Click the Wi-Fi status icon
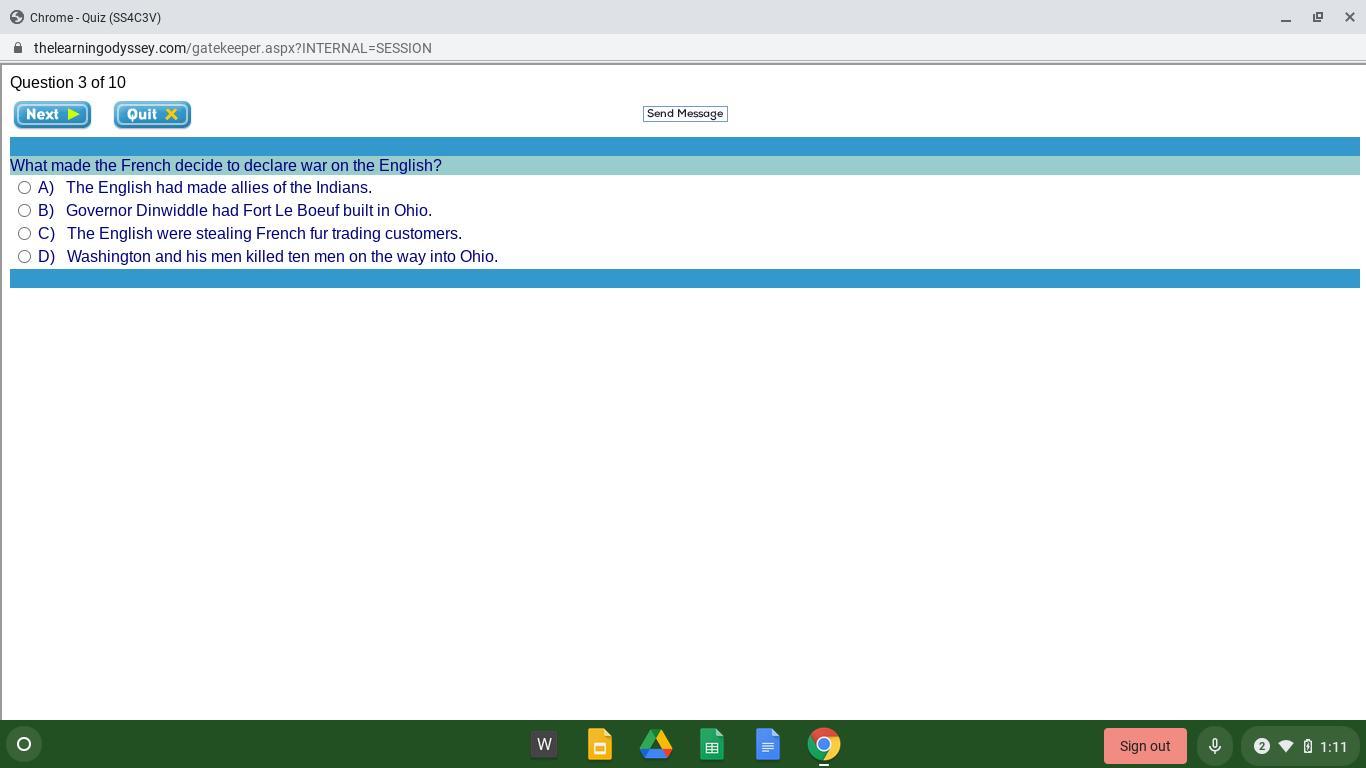Image resolution: width=1366 pixels, height=768 pixels. [1286, 746]
